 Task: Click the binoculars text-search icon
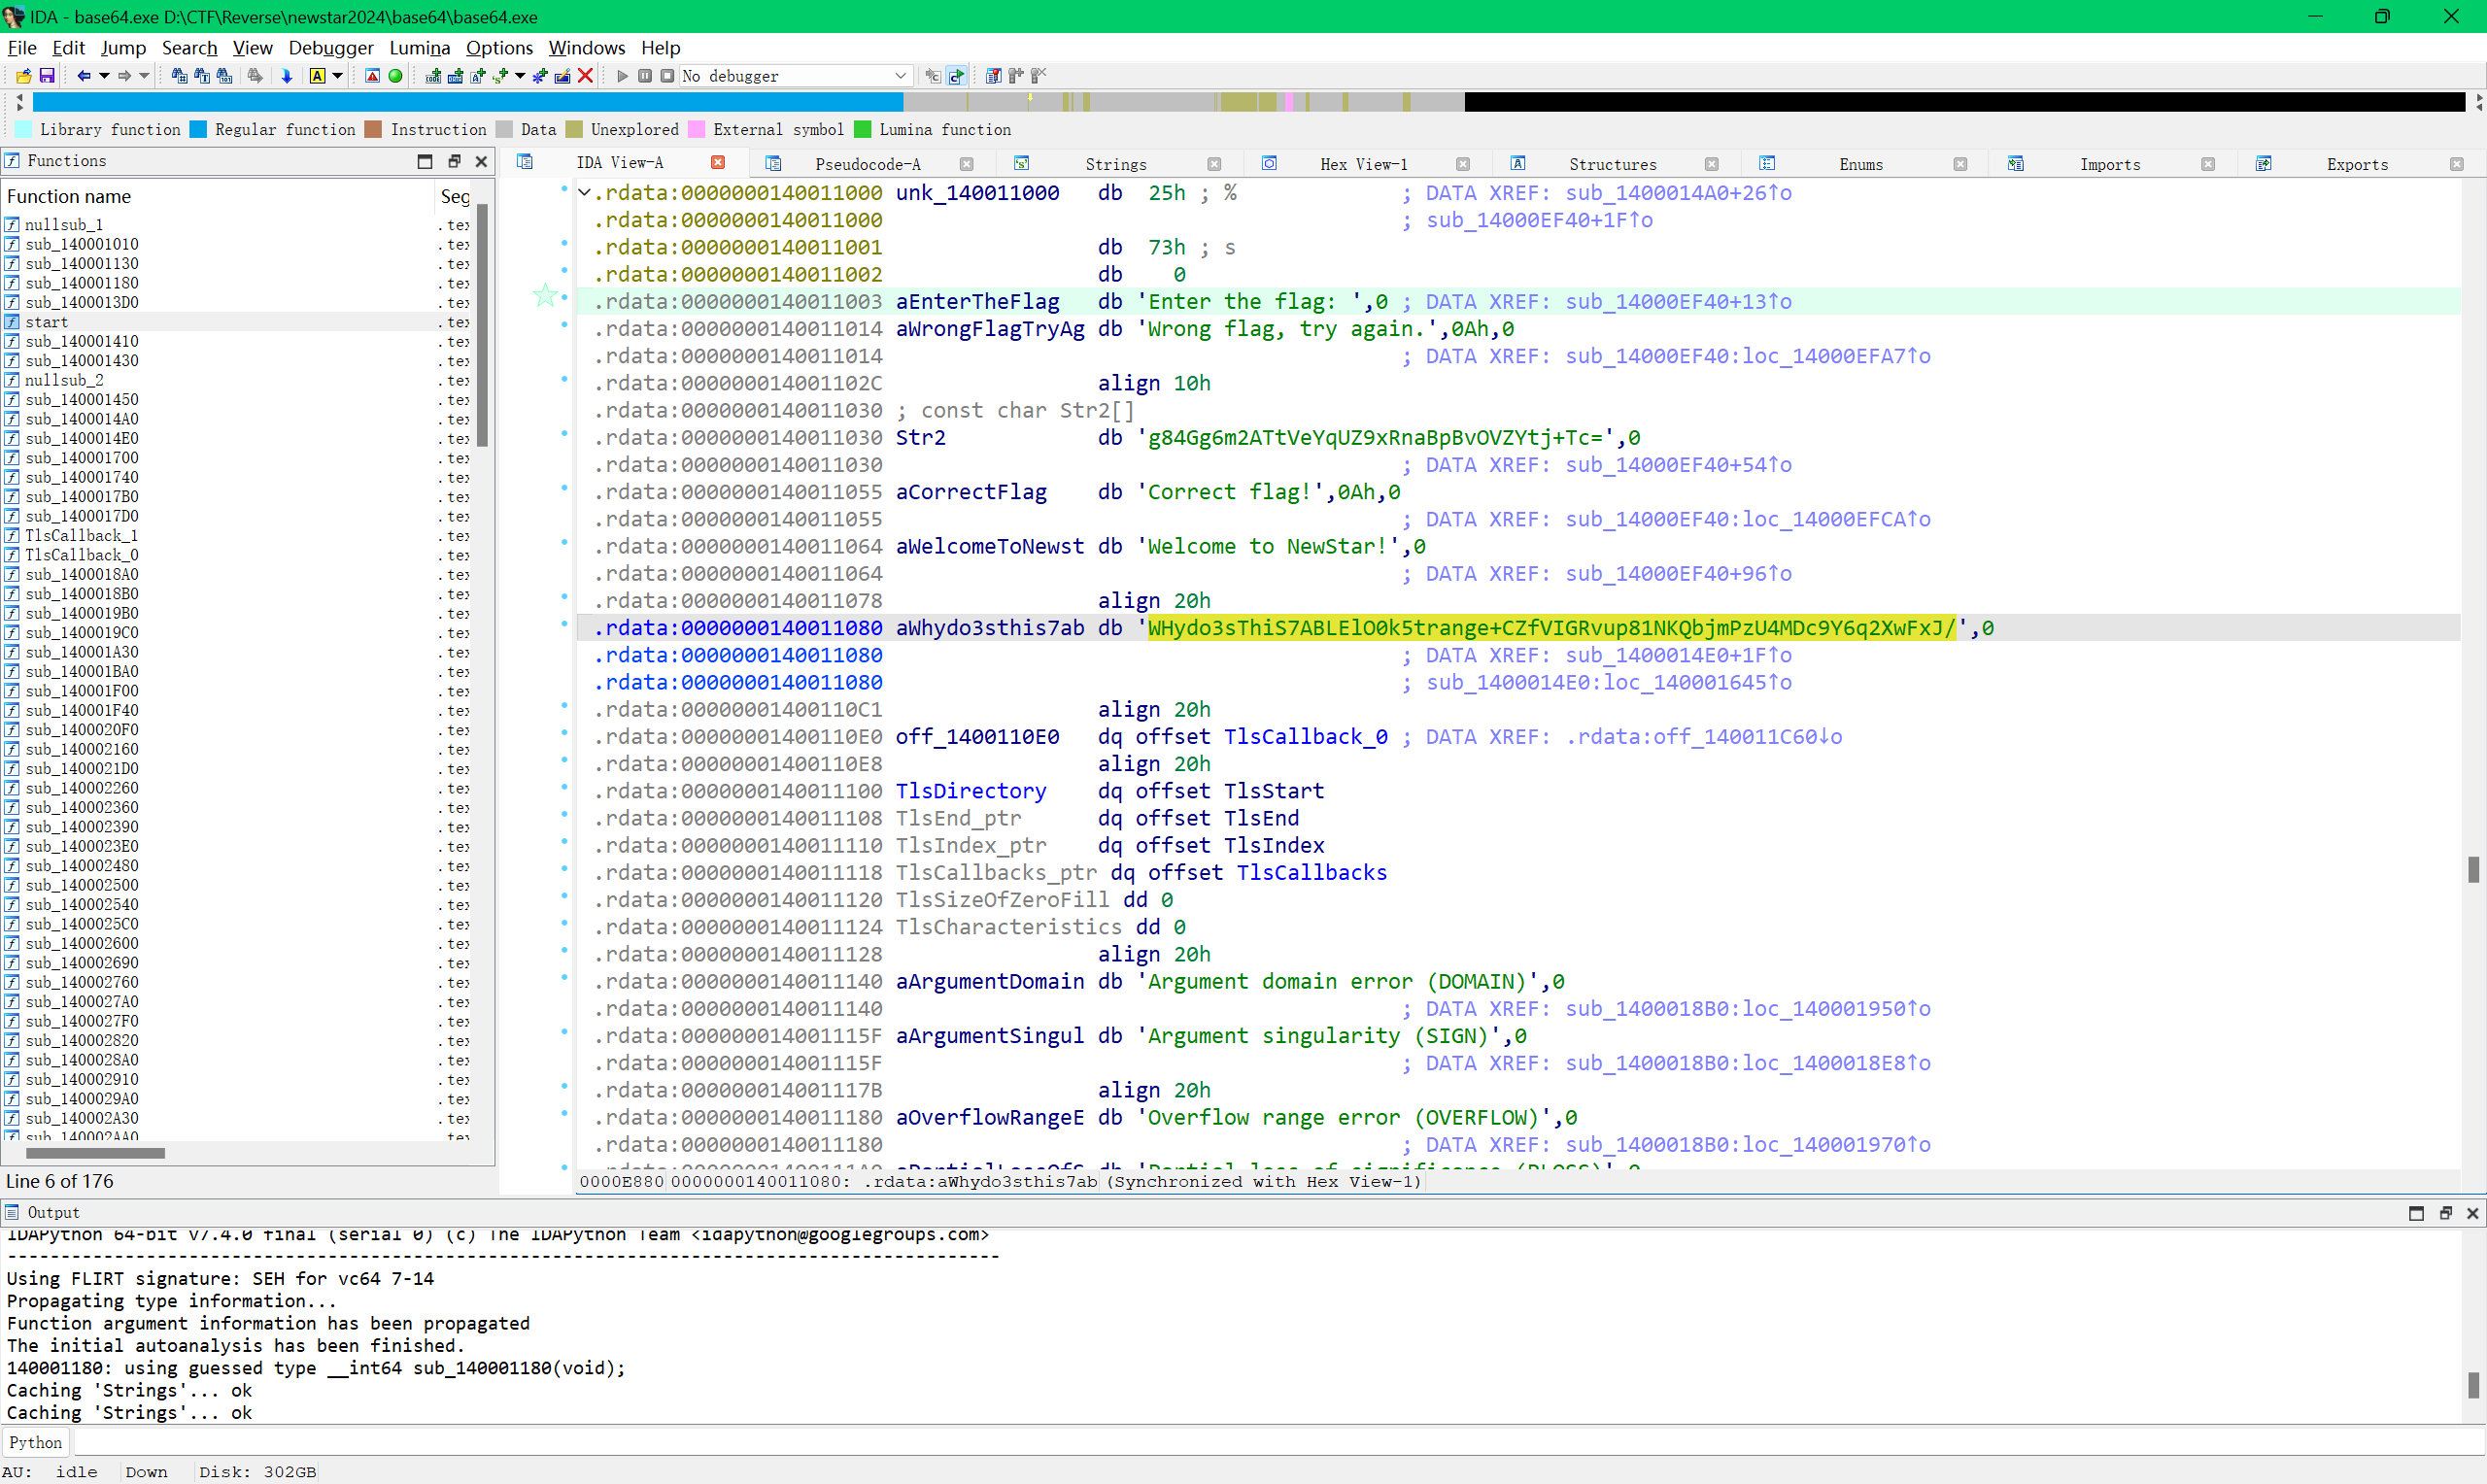pyautogui.click(x=202, y=76)
